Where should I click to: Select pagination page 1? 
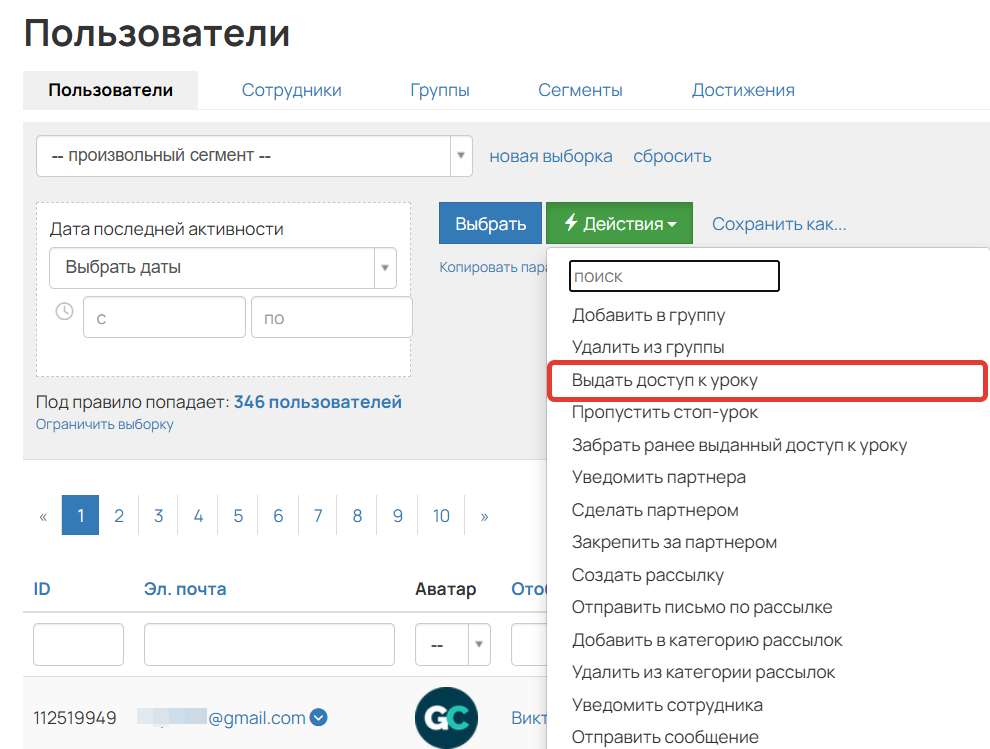[x=80, y=515]
